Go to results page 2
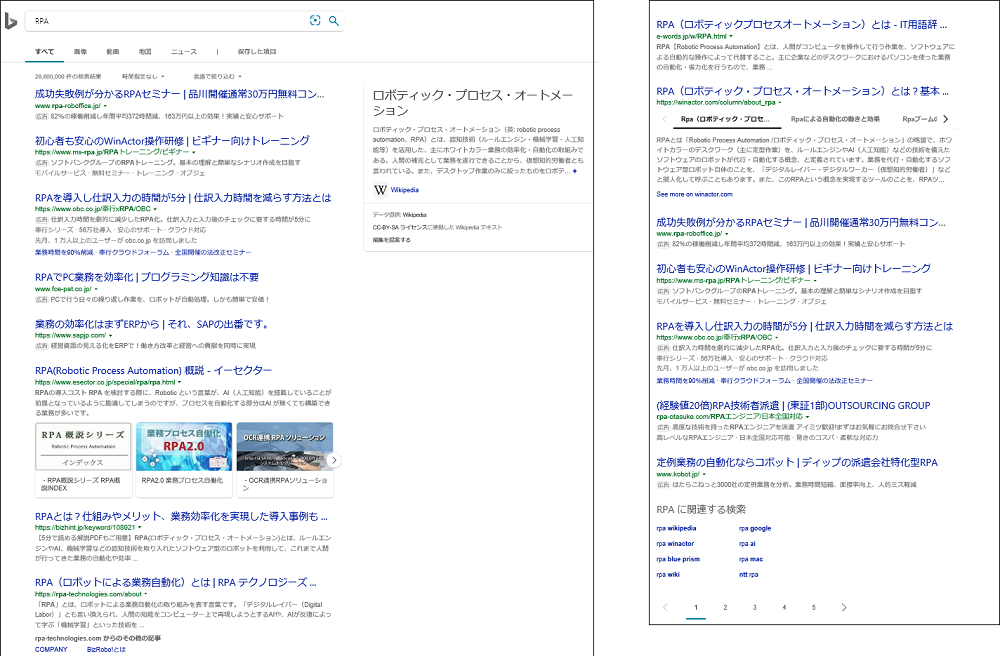Screen dimensions: 1000x656 pos(725,608)
